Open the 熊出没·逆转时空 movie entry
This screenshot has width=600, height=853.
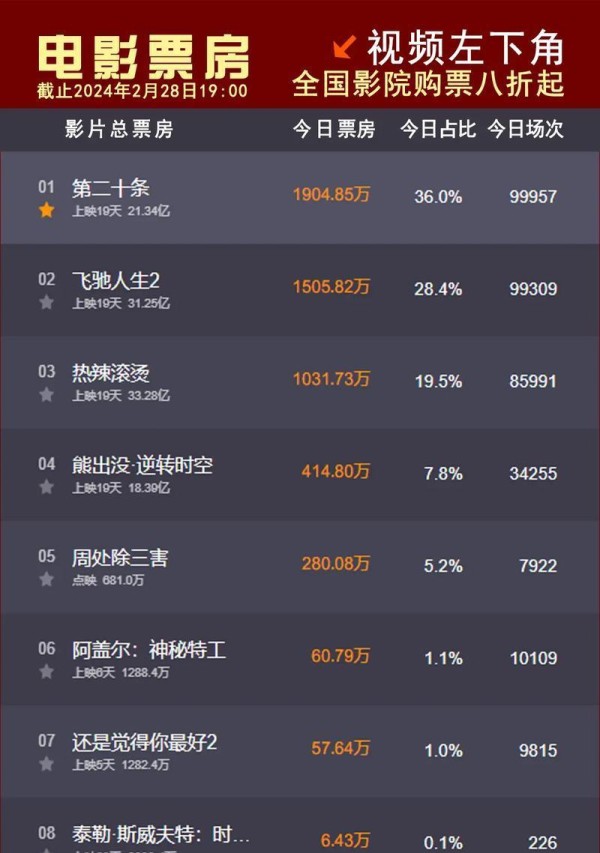pyautogui.click(x=143, y=466)
